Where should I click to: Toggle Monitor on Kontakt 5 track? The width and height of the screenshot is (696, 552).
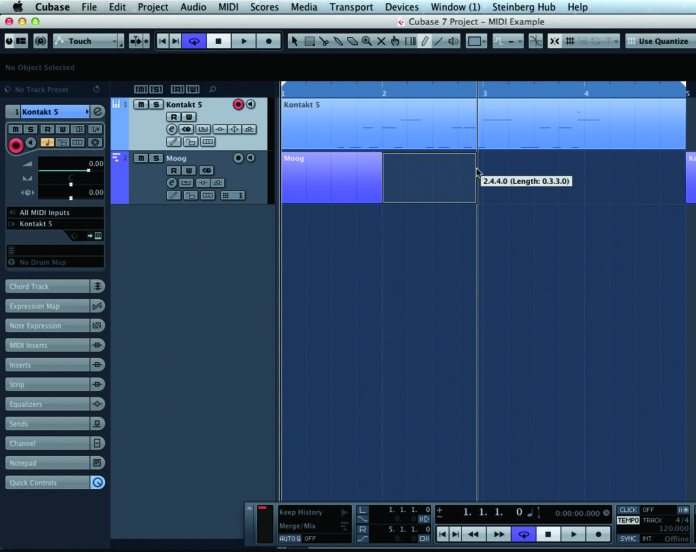pos(251,104)
